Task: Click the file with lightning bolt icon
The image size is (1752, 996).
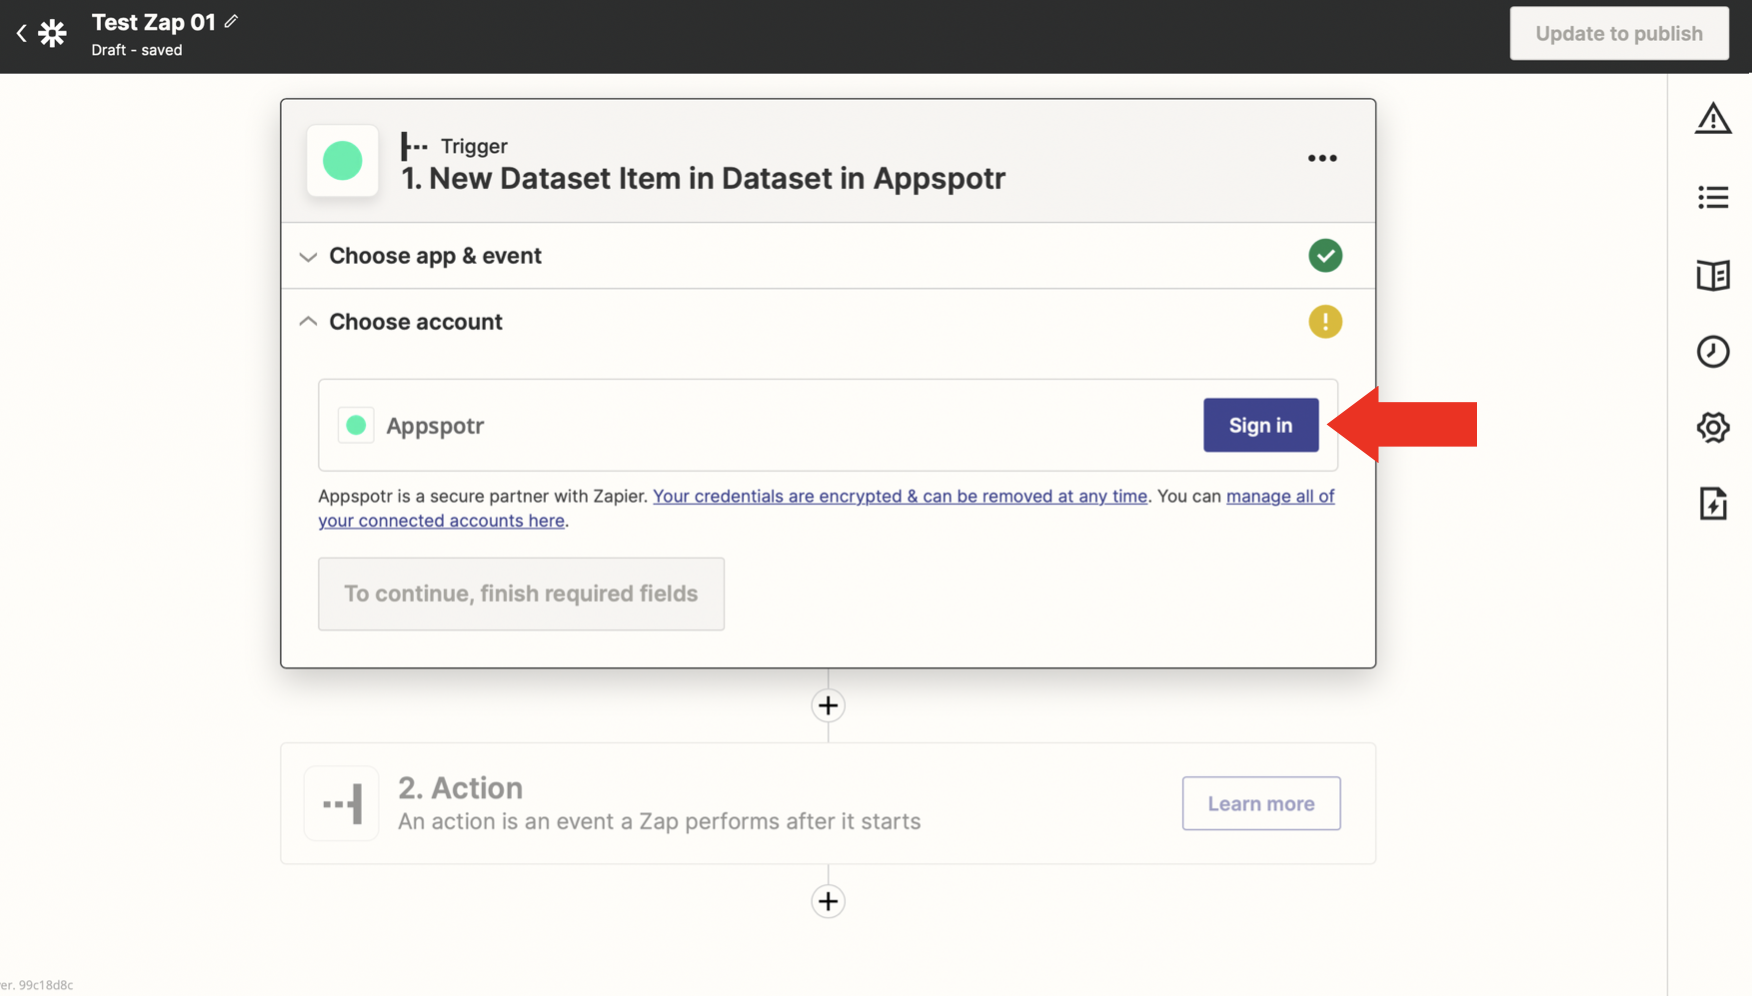Action: point(1713,503)
